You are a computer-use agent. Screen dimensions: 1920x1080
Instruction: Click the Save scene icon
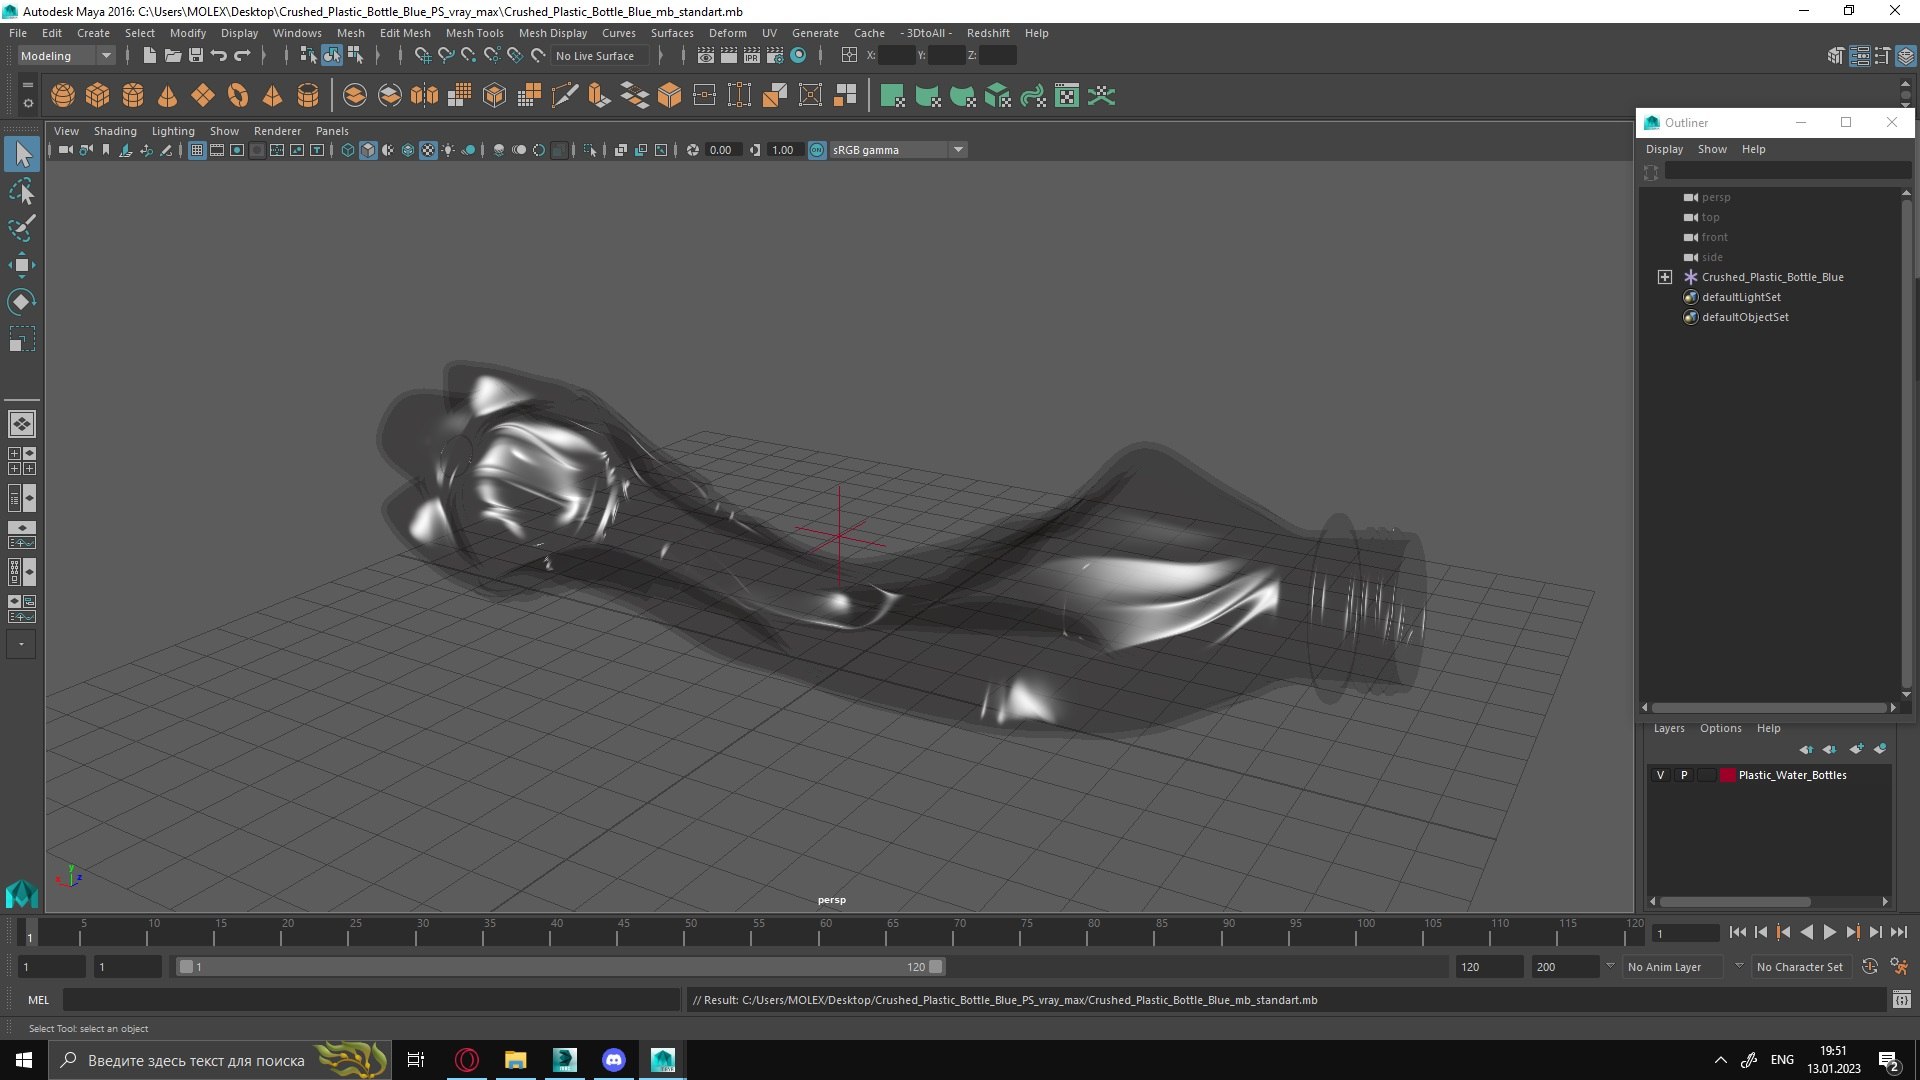196,56
